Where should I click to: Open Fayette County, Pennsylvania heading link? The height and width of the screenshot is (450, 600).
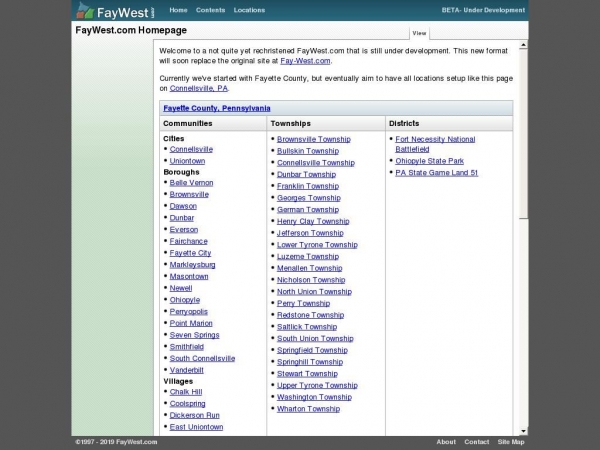(217, 108)
